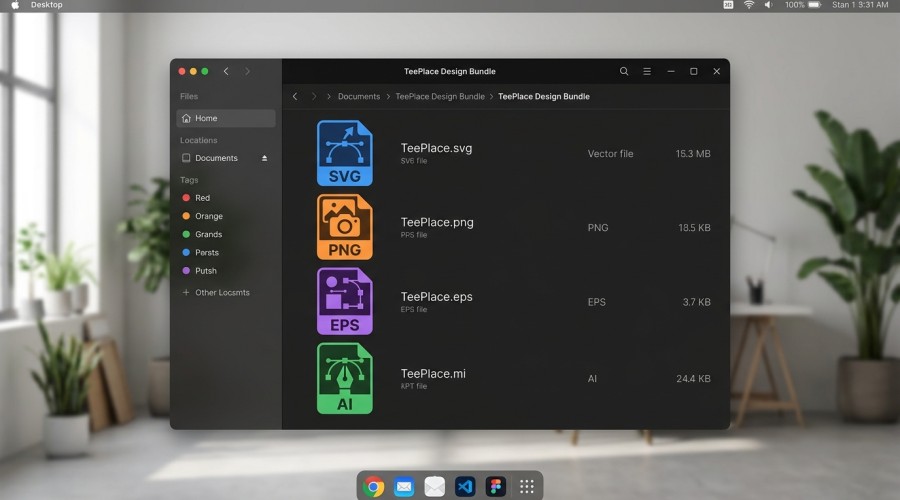Click the red traffic light button
Viewport: 900px width, 500px height.
click(x=182, y=71)
